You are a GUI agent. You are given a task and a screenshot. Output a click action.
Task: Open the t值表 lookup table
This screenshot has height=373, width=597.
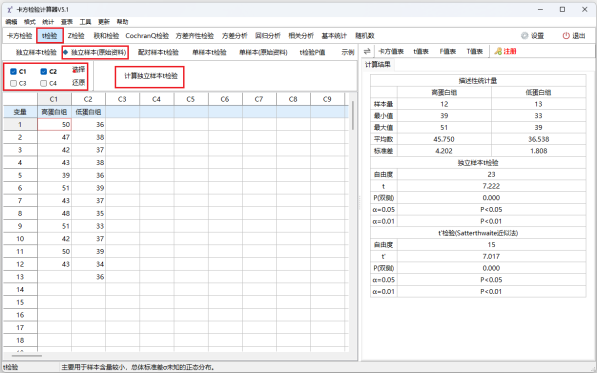point(421,51)
